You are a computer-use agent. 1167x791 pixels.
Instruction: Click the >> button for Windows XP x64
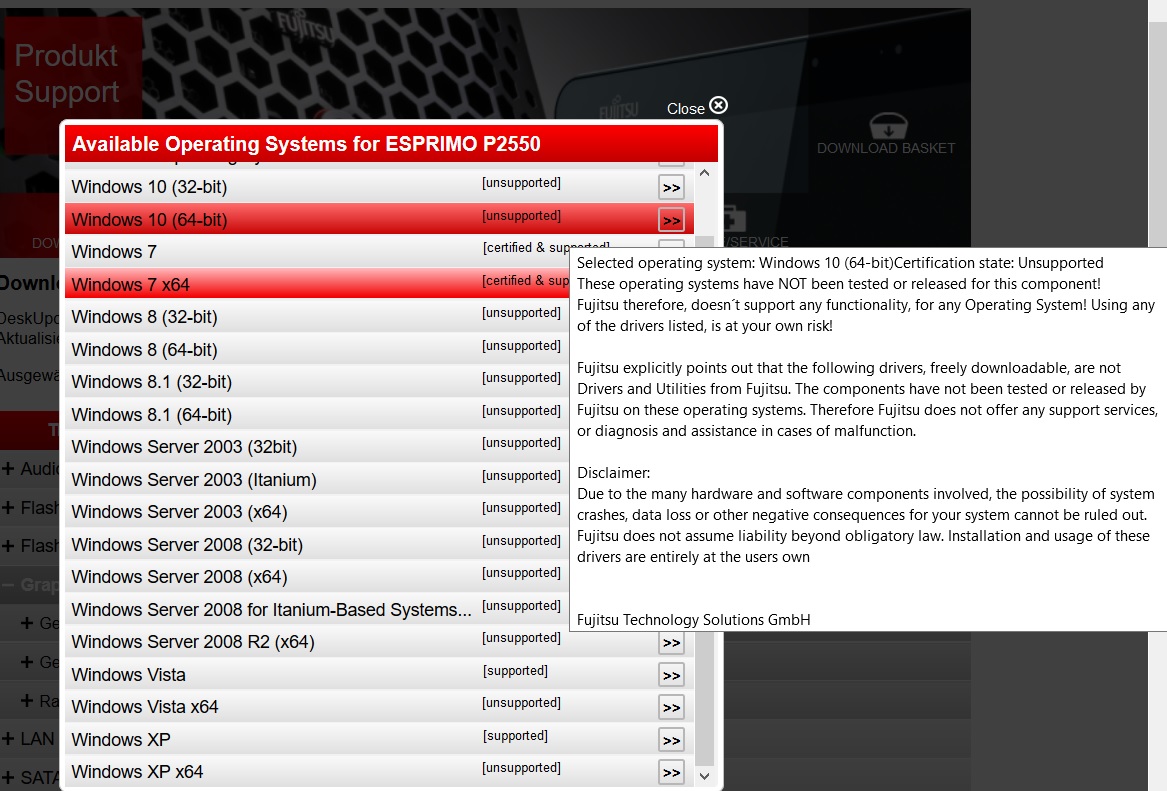[671, 772]
